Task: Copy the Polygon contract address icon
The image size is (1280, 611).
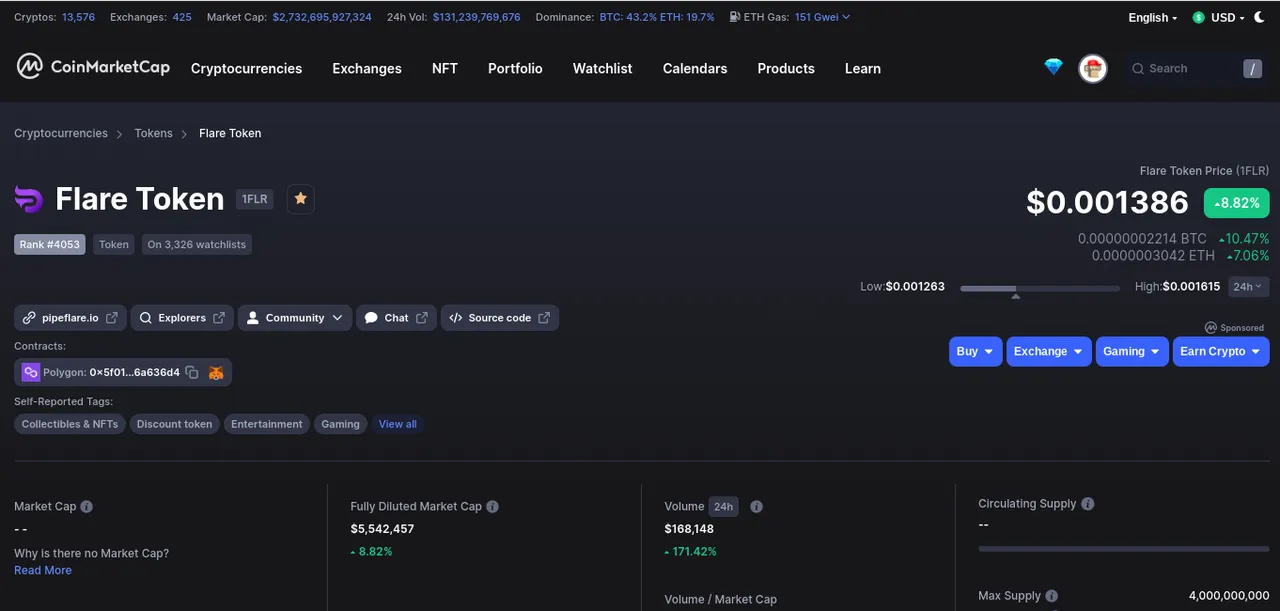Action: point(192,372)
